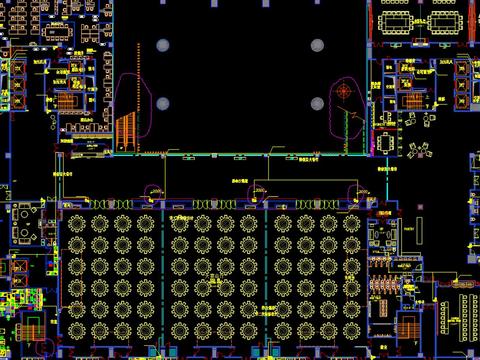
Task: Click the red crosshair target symbol
Action: click(x=343, y=91)
